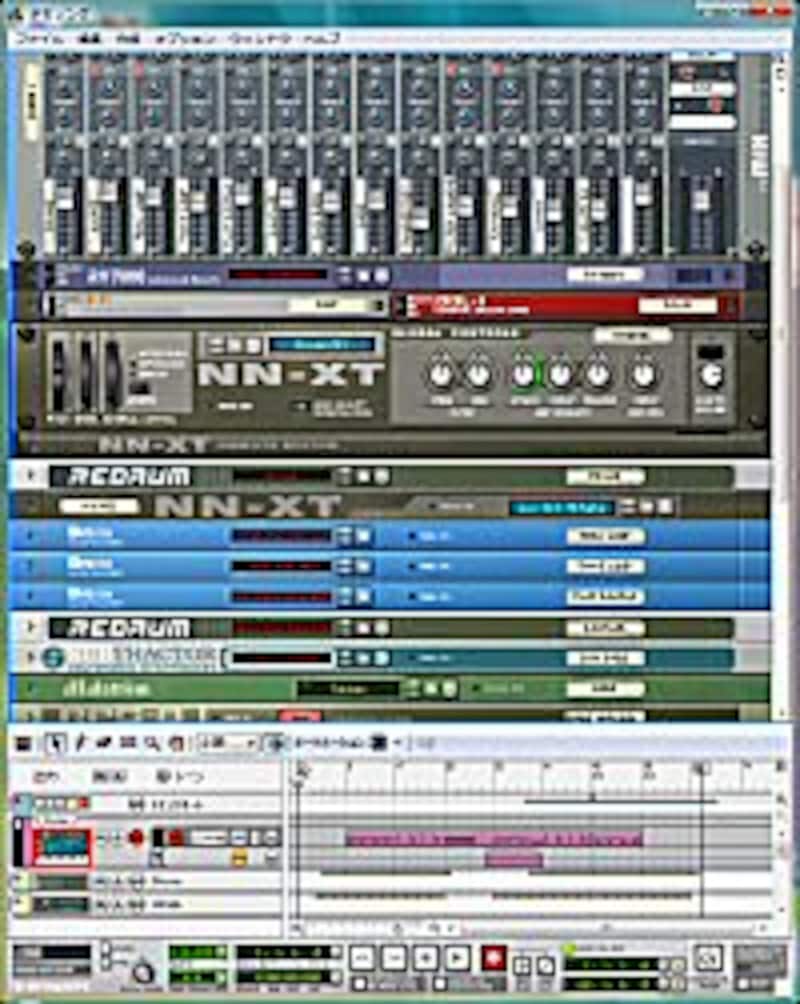Browse patches on the second Redrum
Screen dimensions: 800x1004
click(x=364, y=627)
